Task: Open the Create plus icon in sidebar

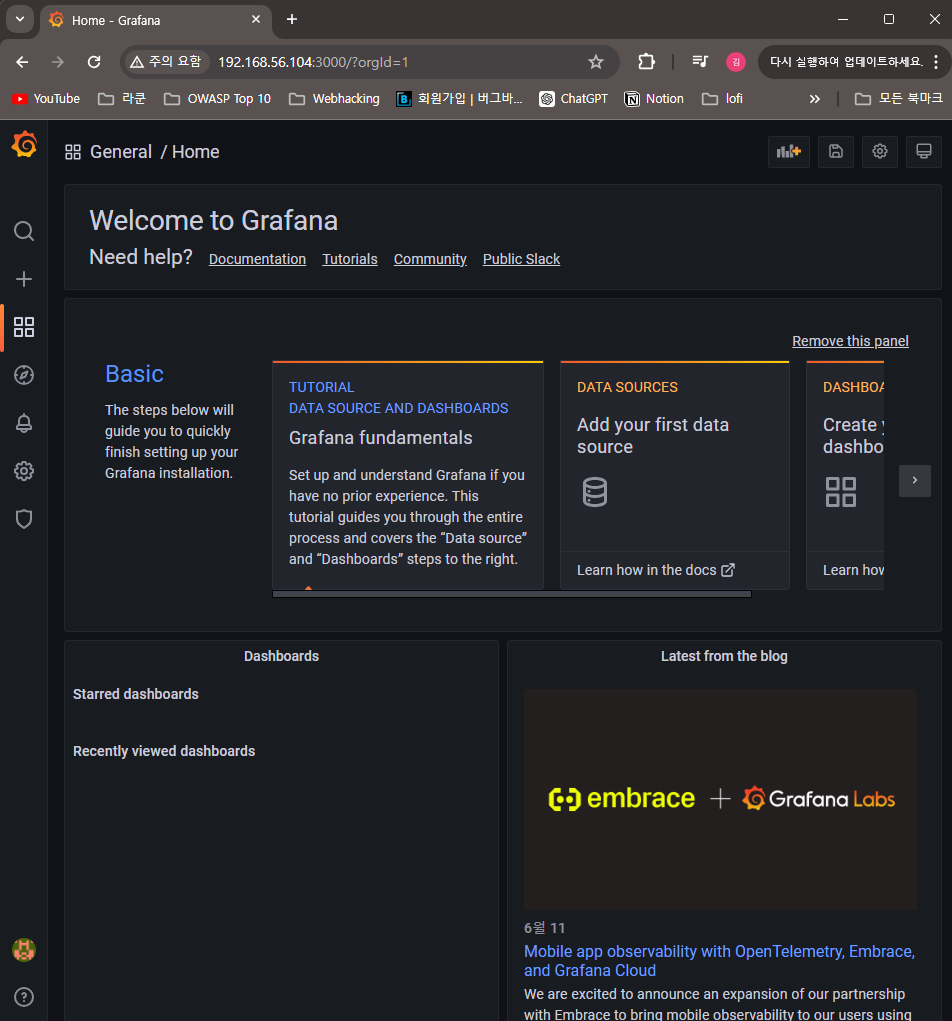Action: pos(24,279)
